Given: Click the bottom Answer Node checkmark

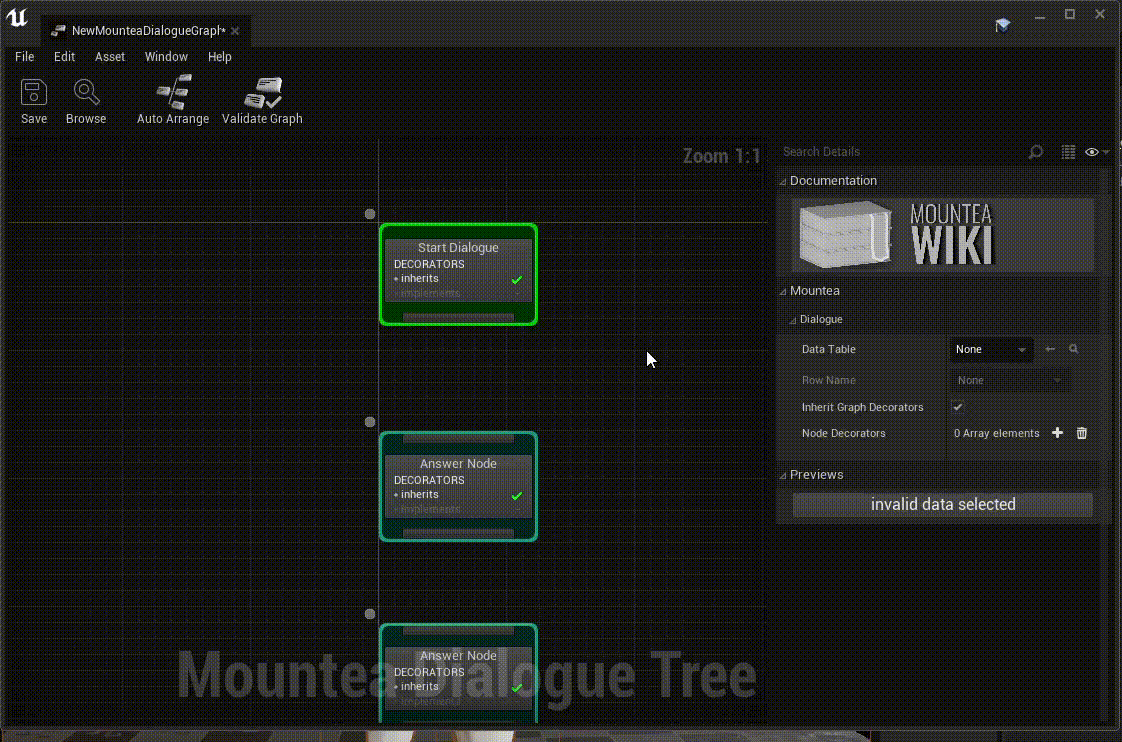Looking at the screenshot, I should click(517, 688).
